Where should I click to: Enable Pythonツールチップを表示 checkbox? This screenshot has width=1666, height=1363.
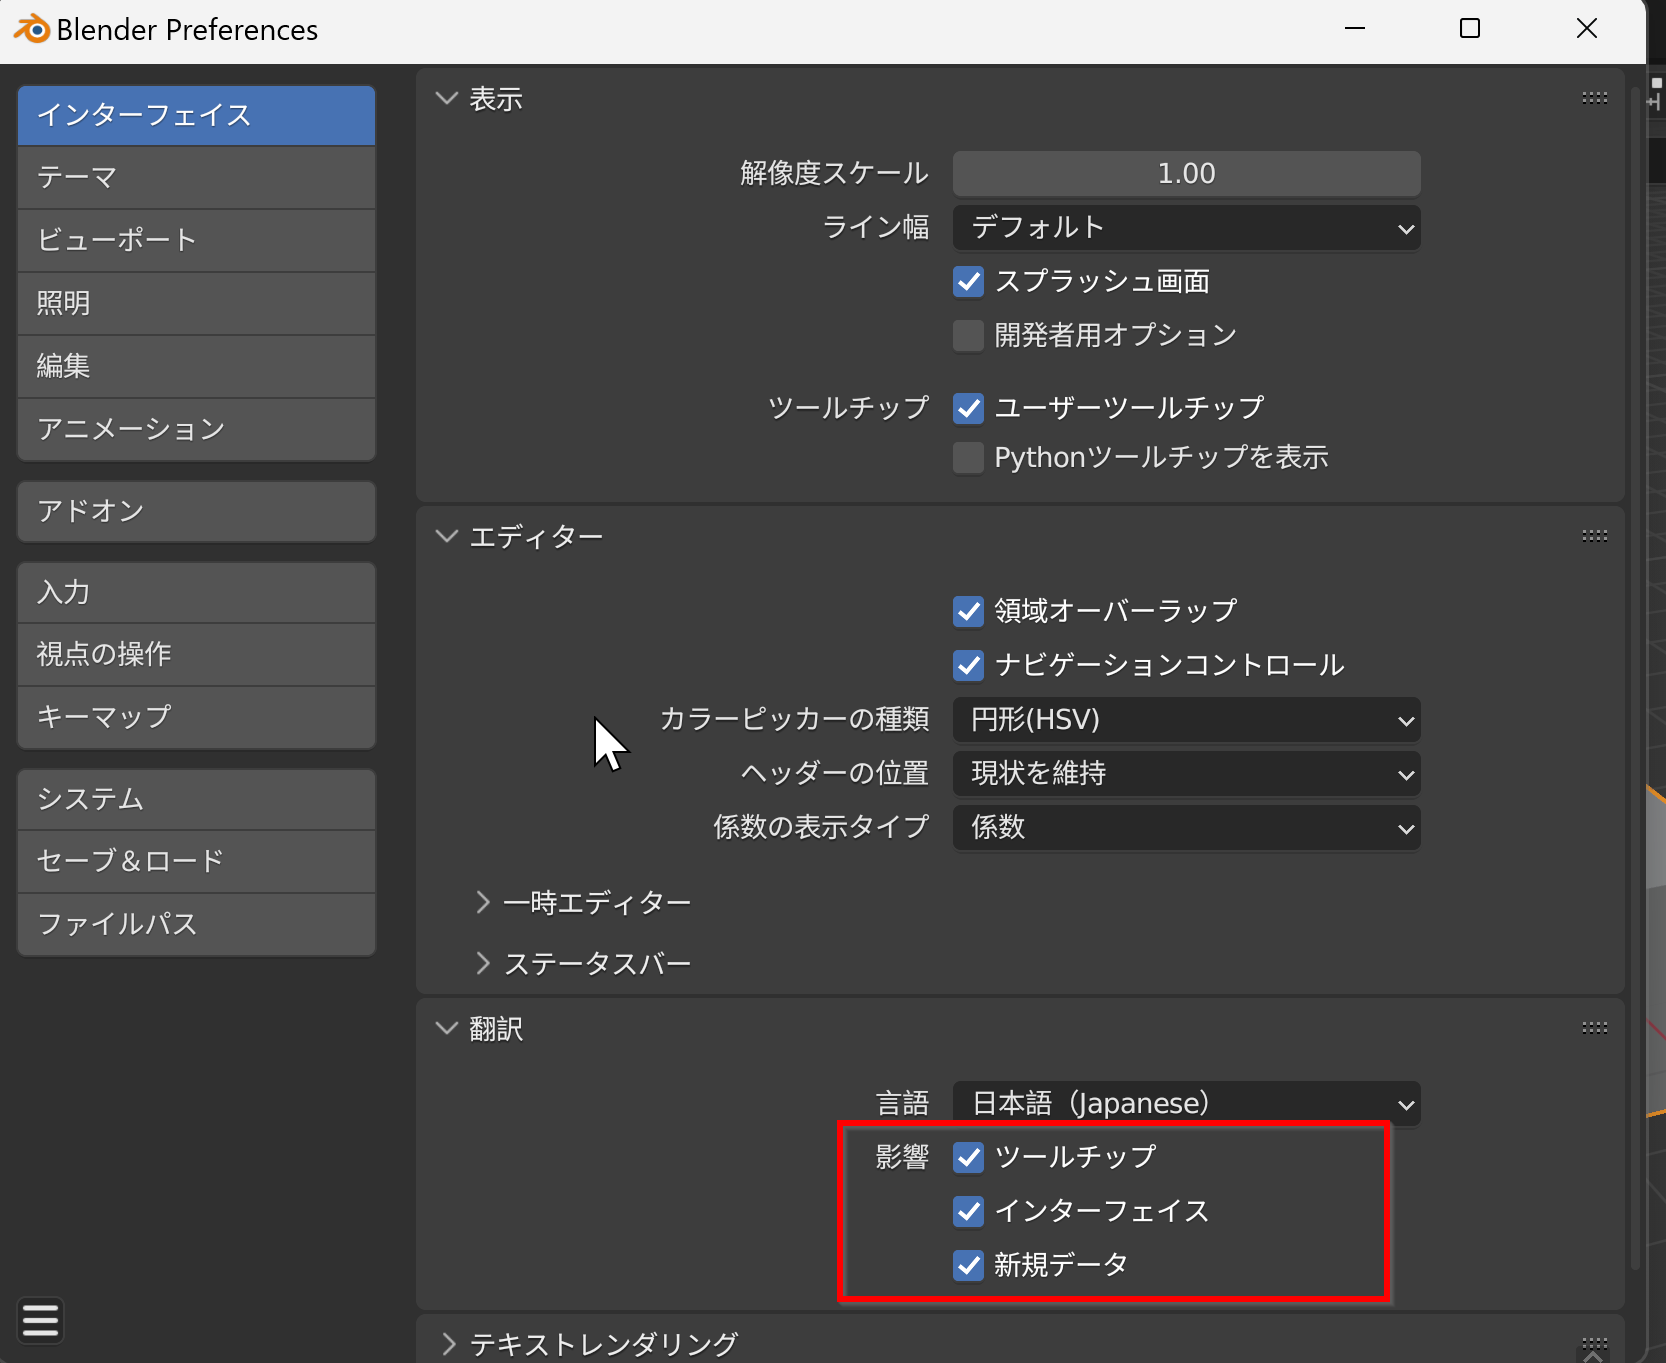(x=968, y=458)
